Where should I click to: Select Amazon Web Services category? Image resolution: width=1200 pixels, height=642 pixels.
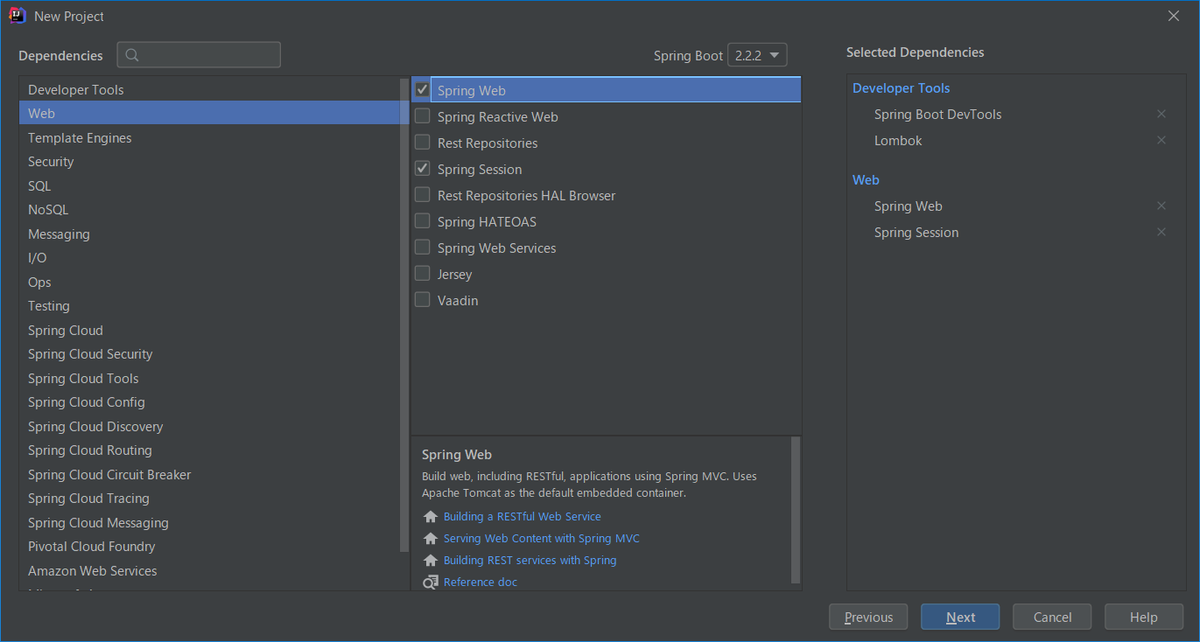pyautogui.click(x=209, y=571)
